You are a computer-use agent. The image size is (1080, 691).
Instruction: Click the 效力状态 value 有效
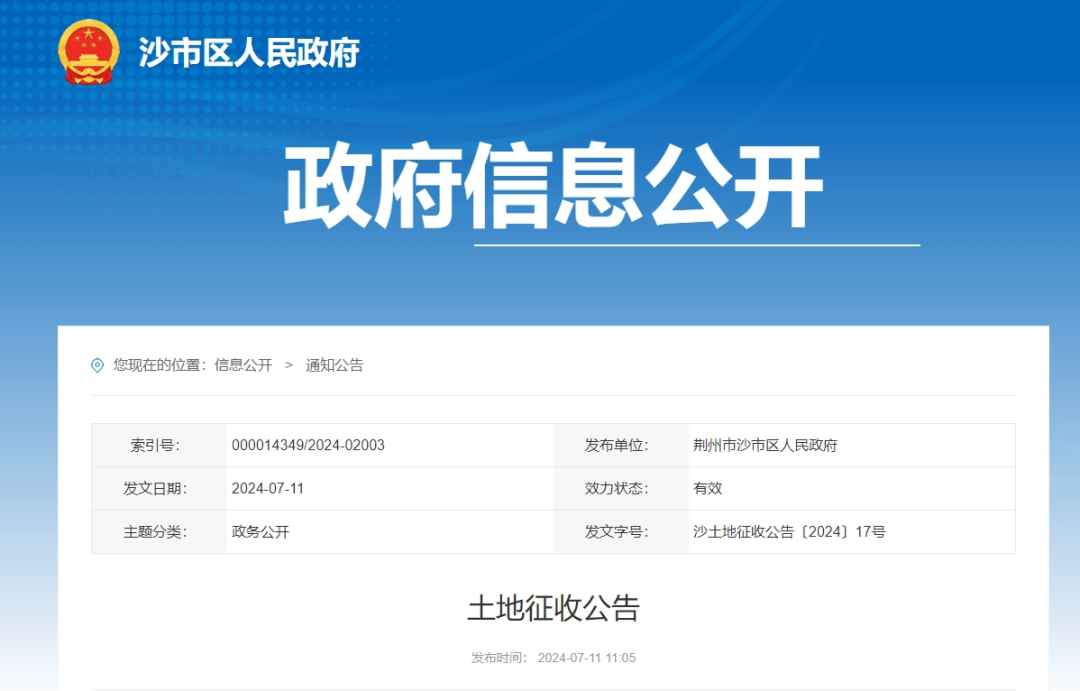click(x=707, y=489)
